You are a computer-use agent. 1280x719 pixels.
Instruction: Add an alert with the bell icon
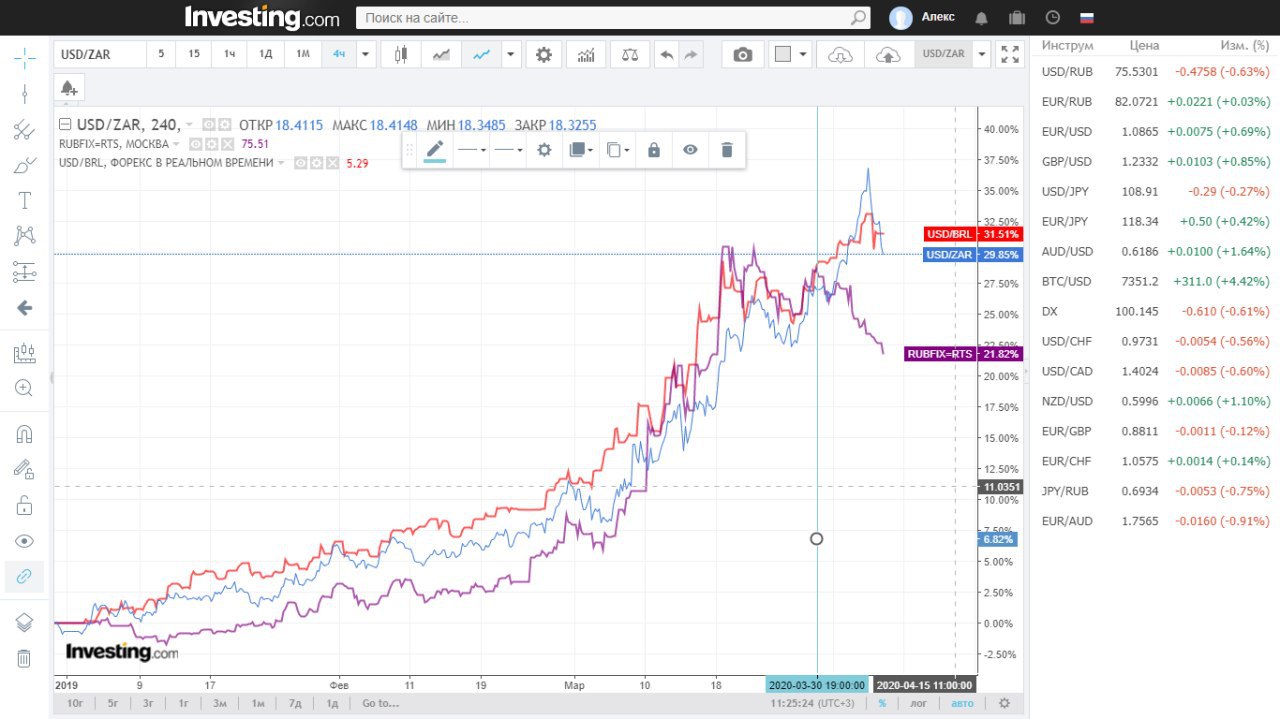(x=69, y=88)
